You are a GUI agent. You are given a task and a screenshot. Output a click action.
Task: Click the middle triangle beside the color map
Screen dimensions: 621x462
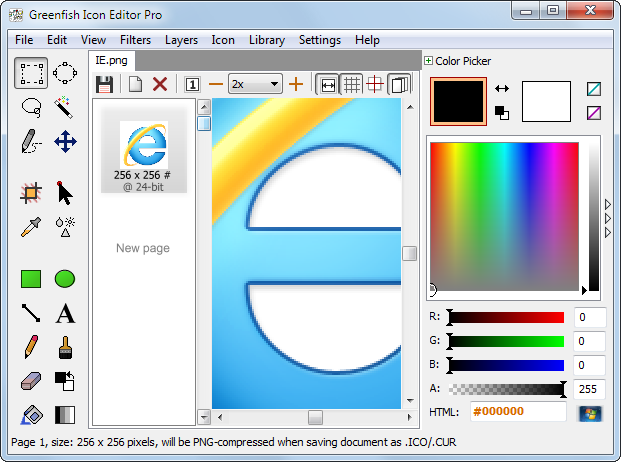coord(608,219)
